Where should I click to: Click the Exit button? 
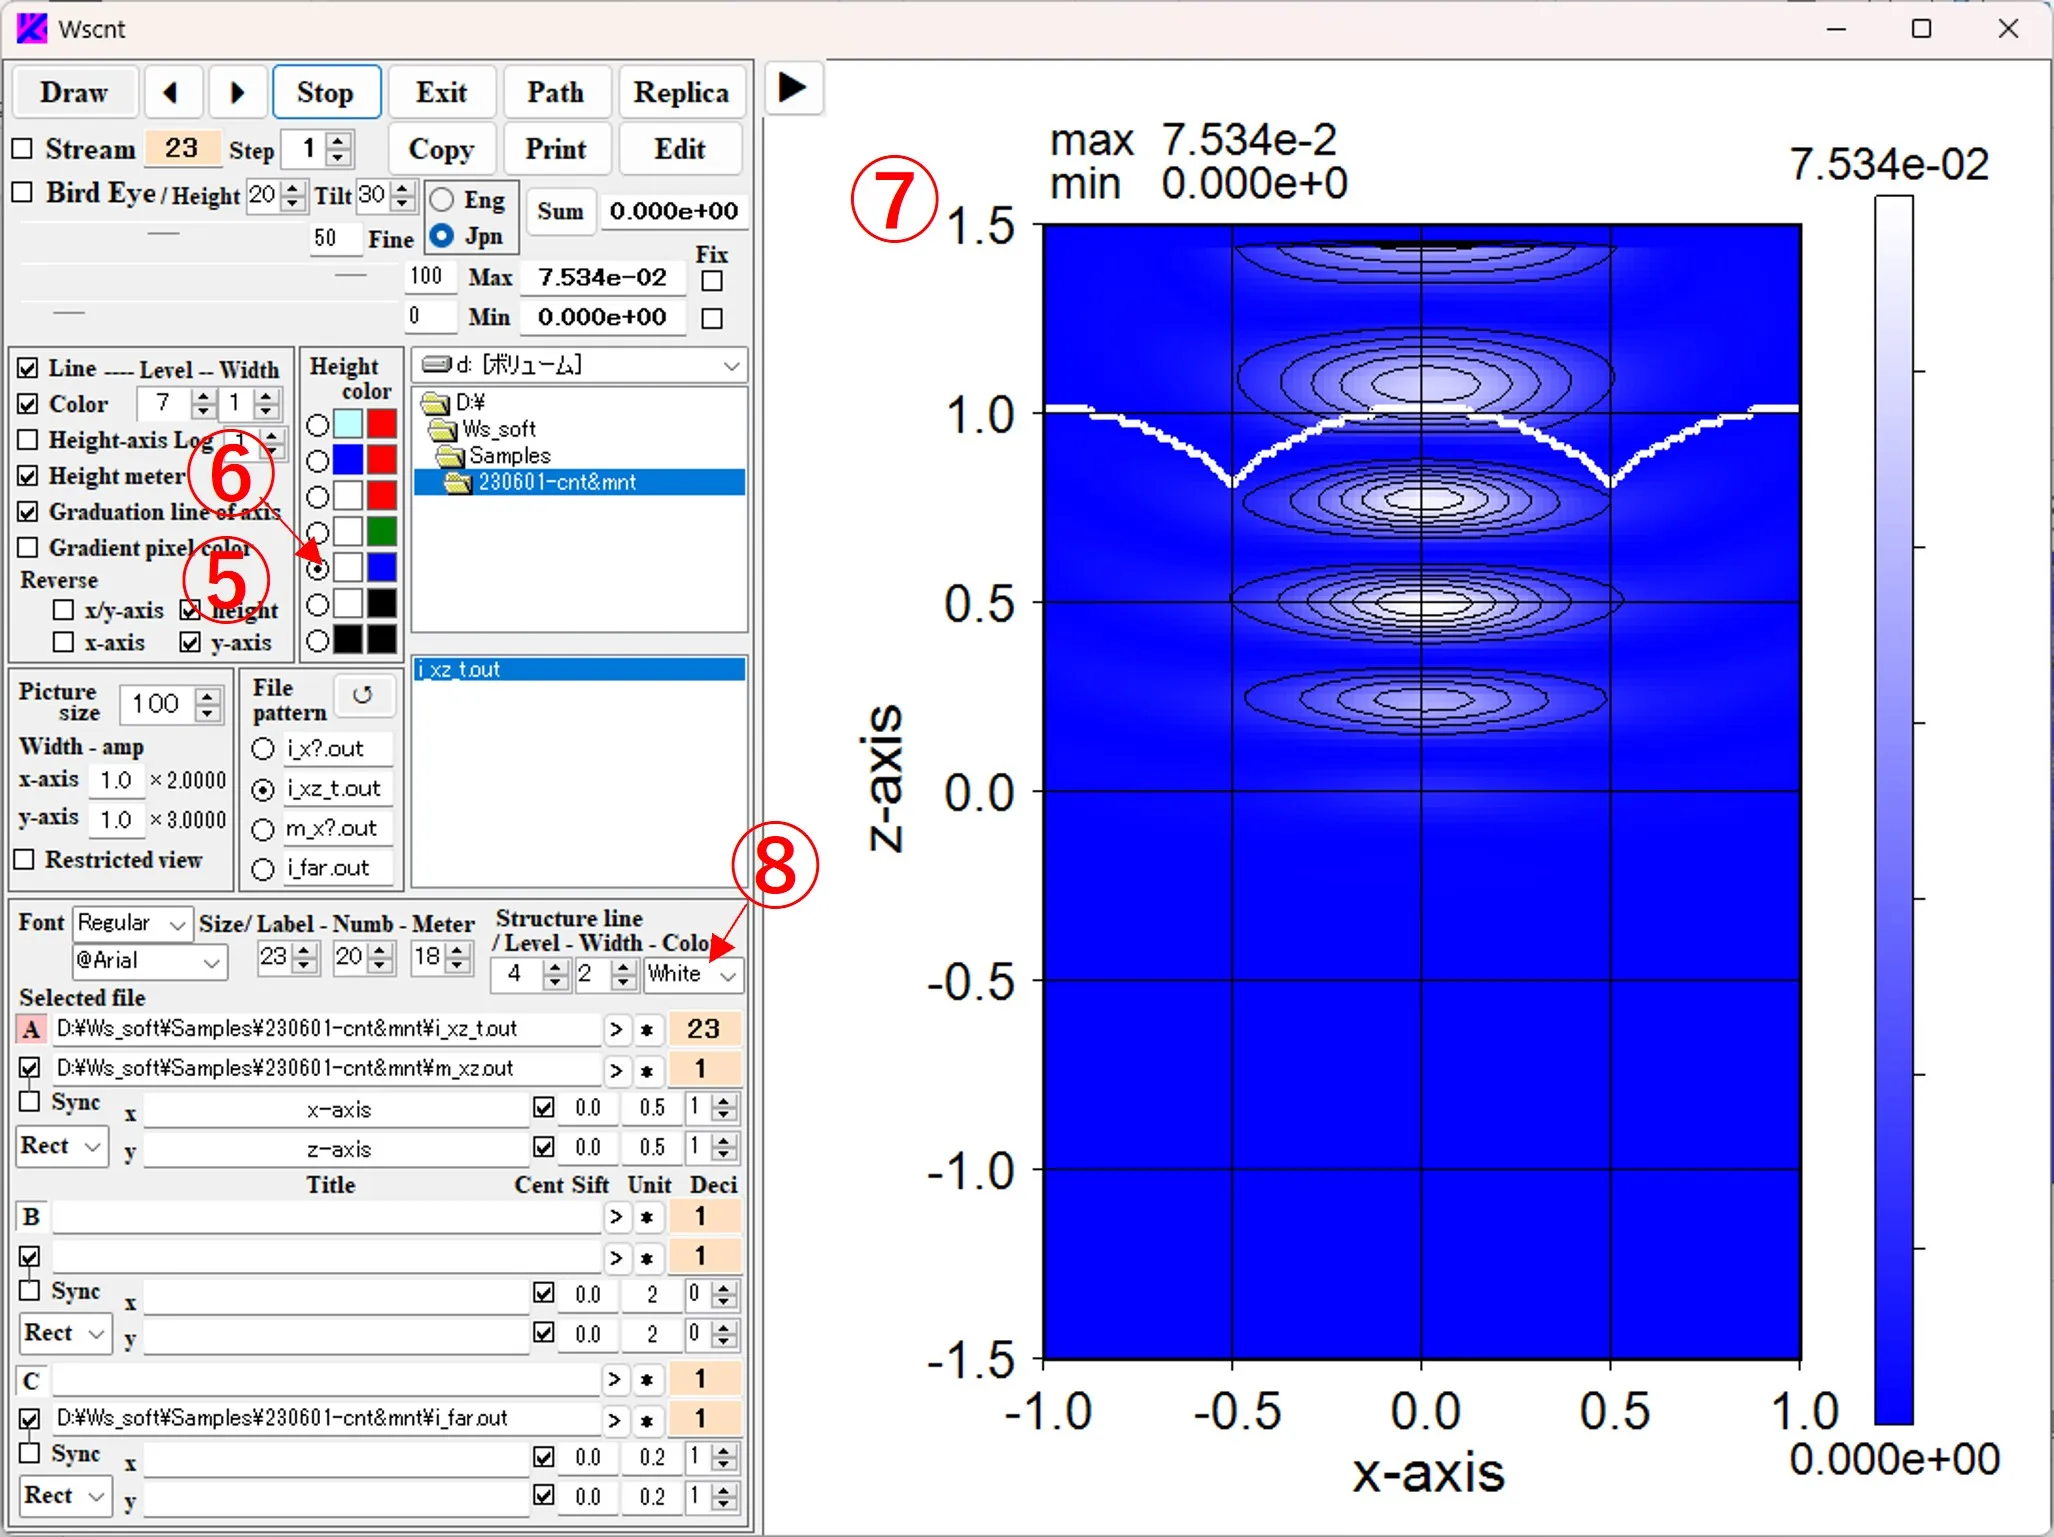point(441,92)
